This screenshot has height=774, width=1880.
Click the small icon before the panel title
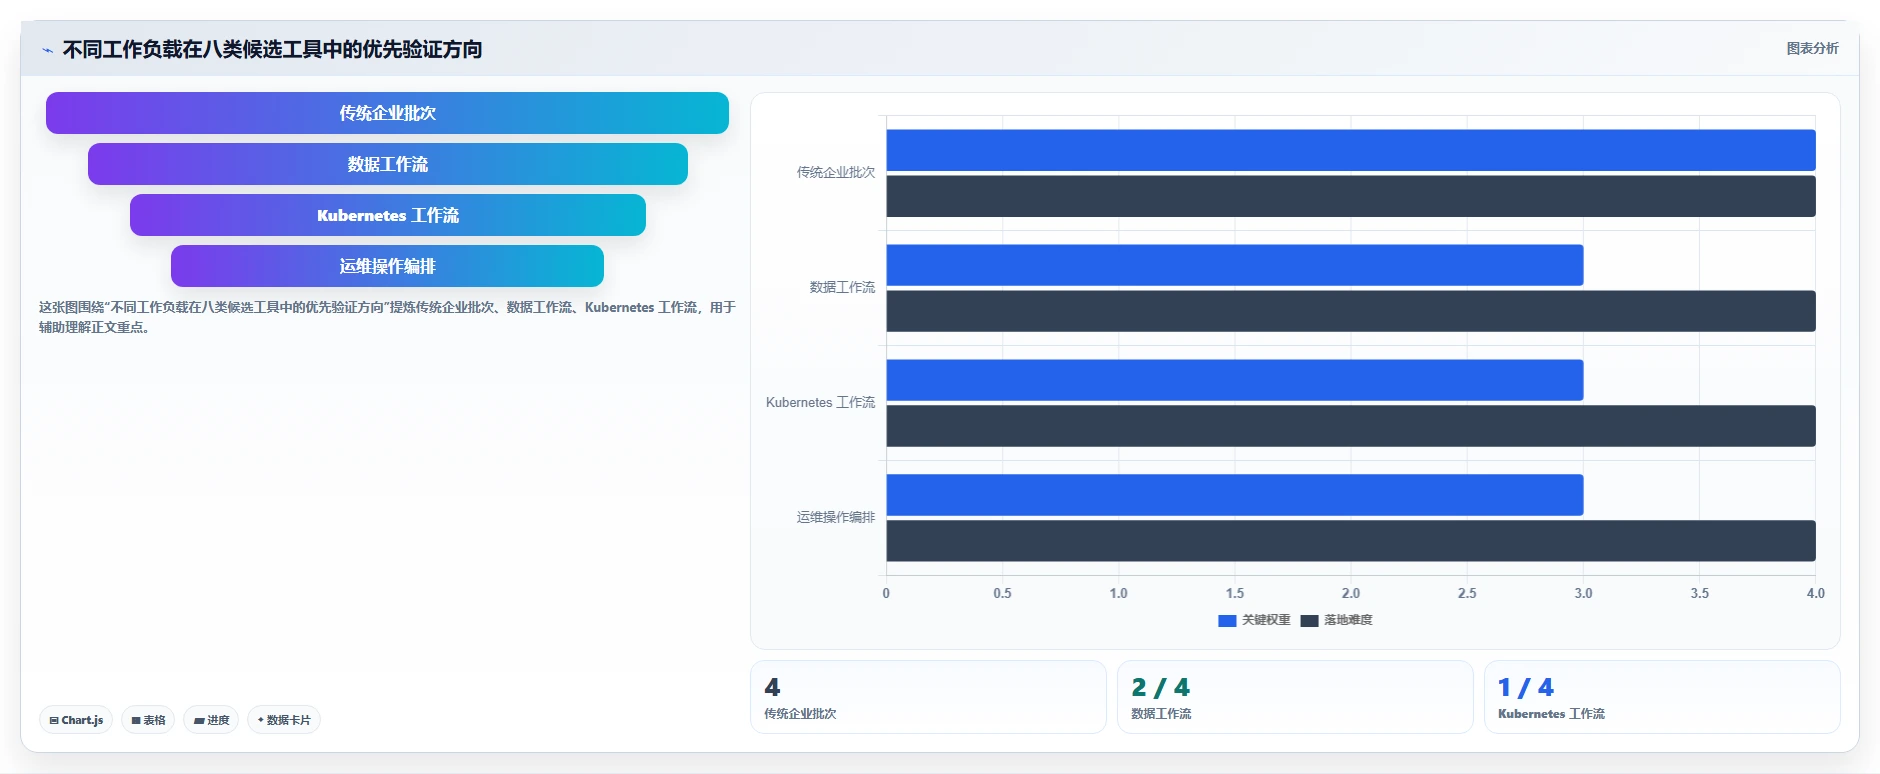pyautogui.click(x=47, y=50)
